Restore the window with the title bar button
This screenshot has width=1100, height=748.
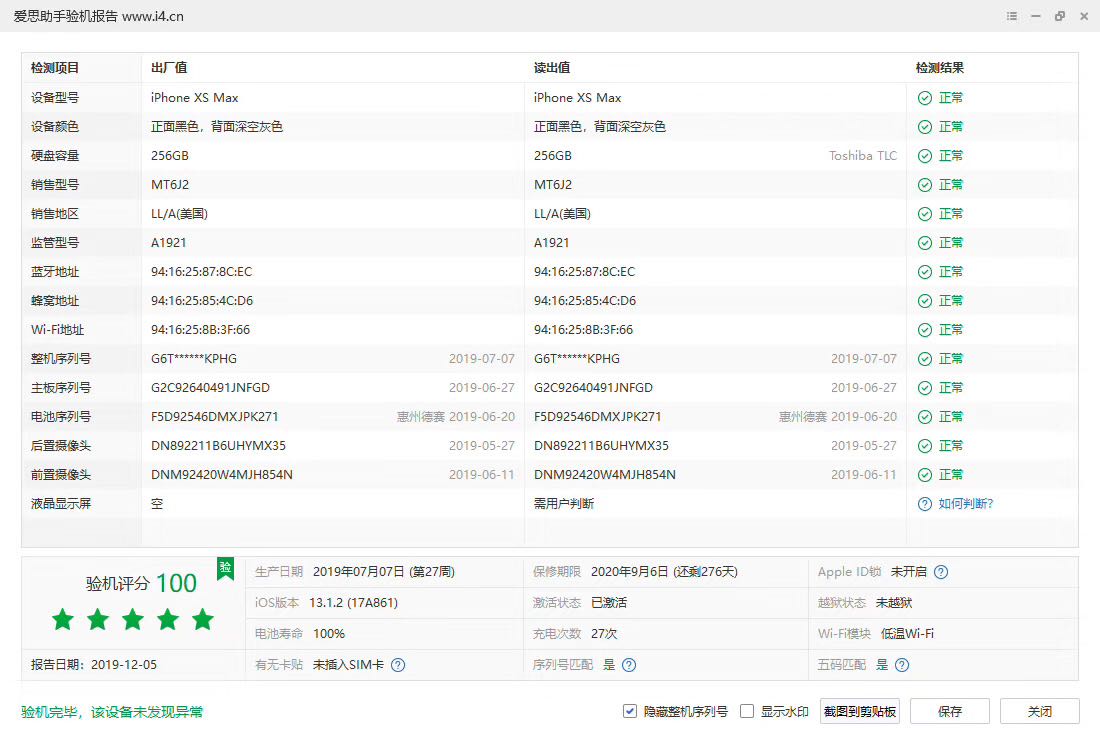1060,16
